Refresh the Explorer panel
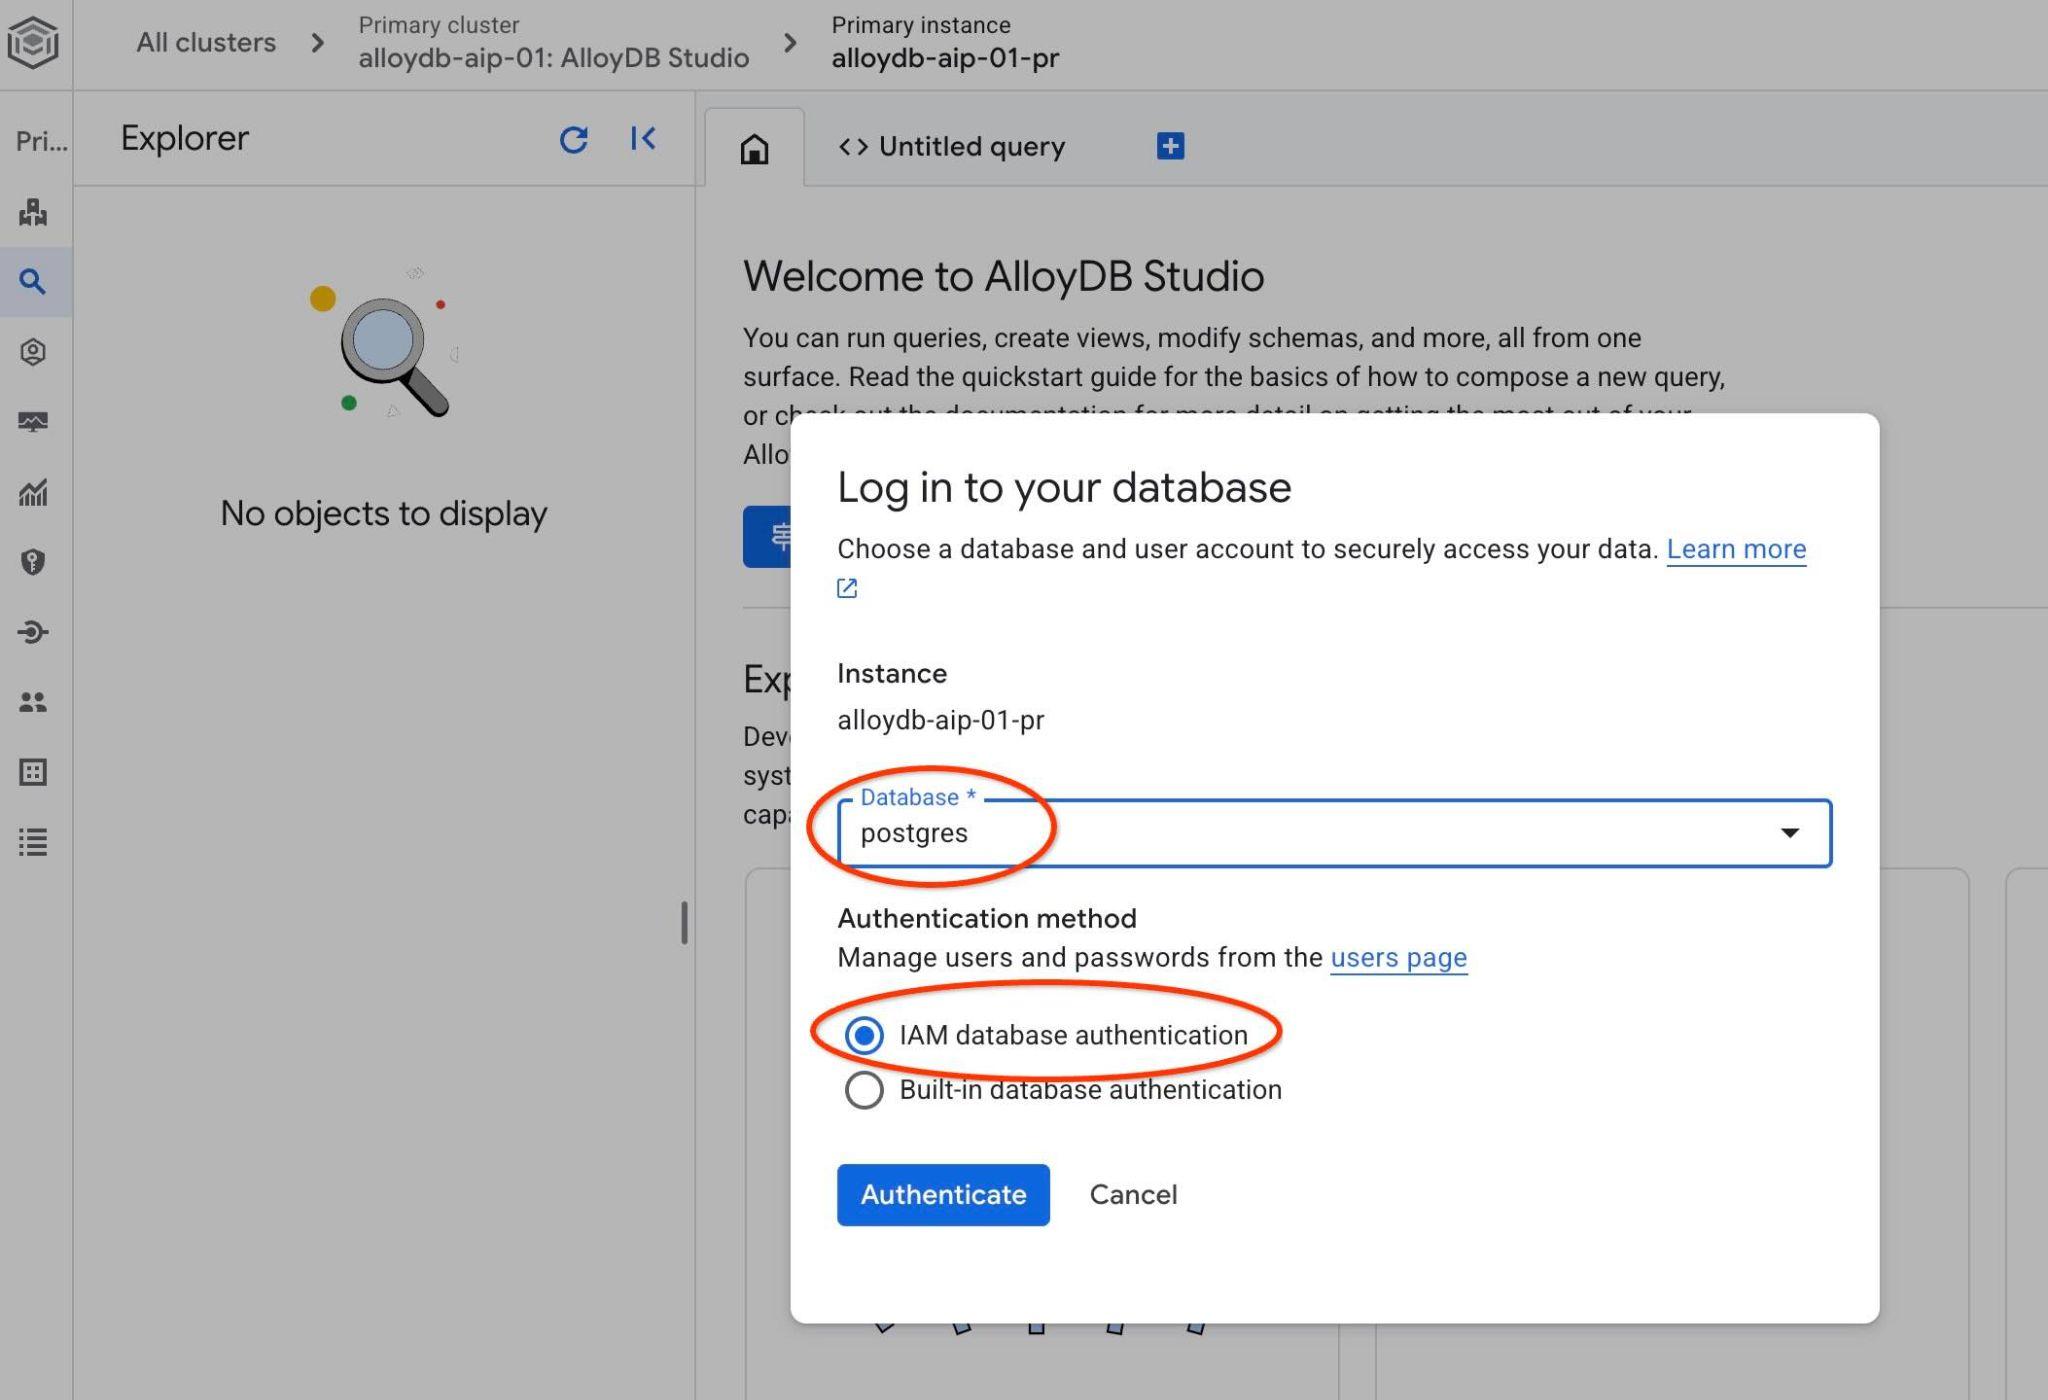 point(573,139)
